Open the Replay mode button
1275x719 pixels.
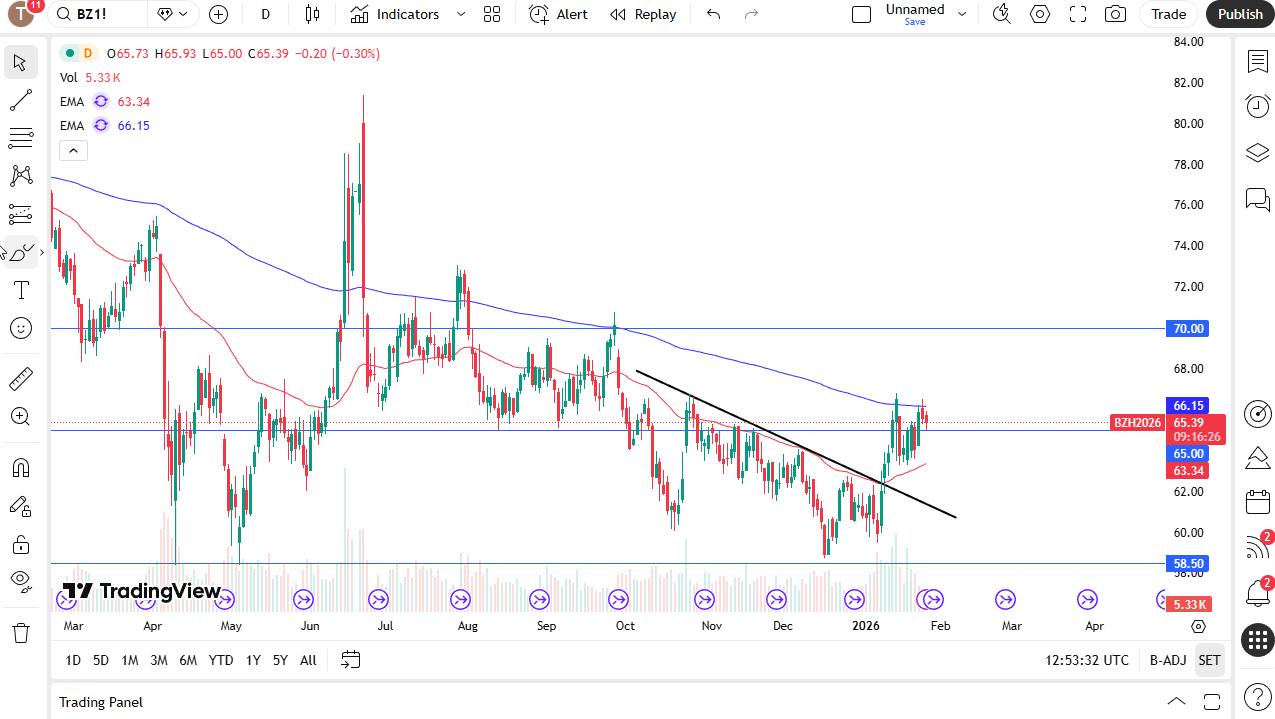[643, 14]
